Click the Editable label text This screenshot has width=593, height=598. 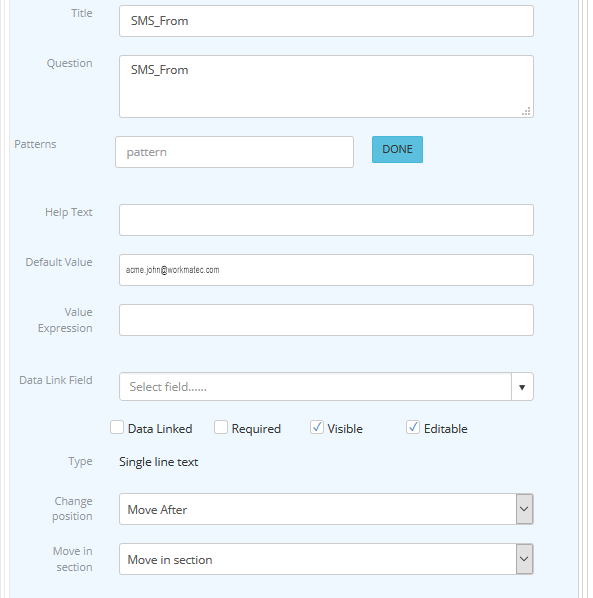[445, 429]
